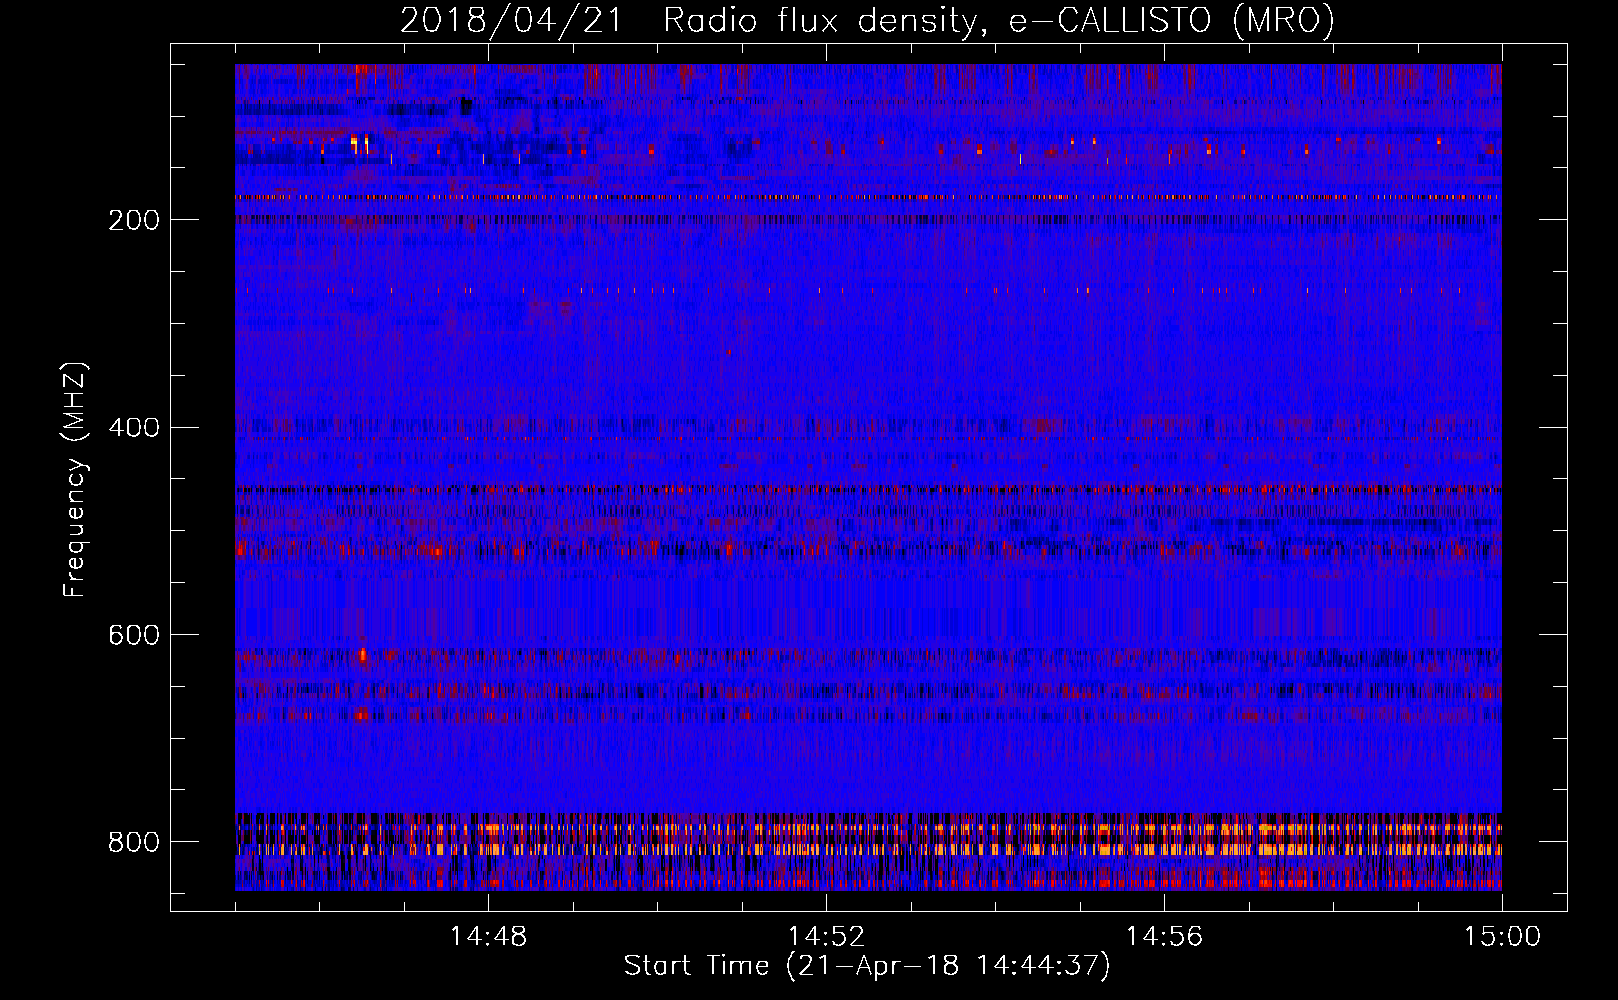Click the plot title "Radio flux density, e-CALLISTO (MRO)"
1618x1000 pixels.
[x=999, y=21]
